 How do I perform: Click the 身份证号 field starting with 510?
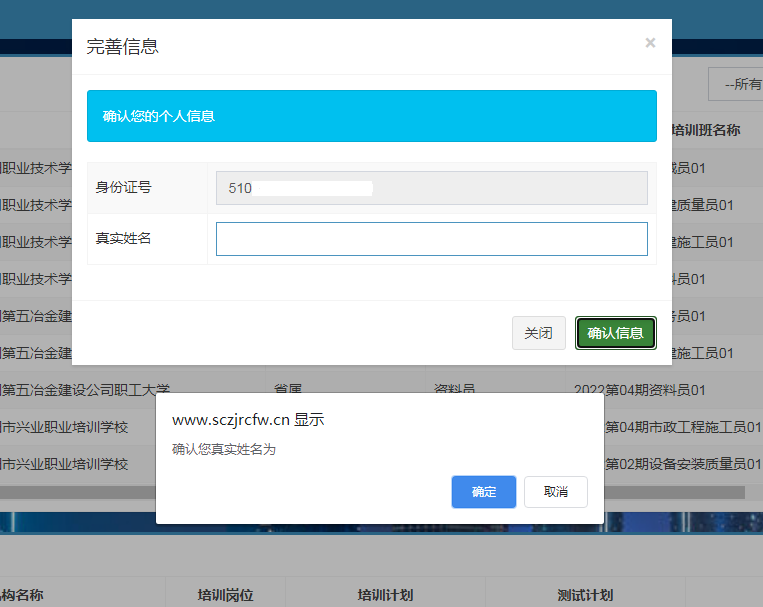(x=432, y=188)
